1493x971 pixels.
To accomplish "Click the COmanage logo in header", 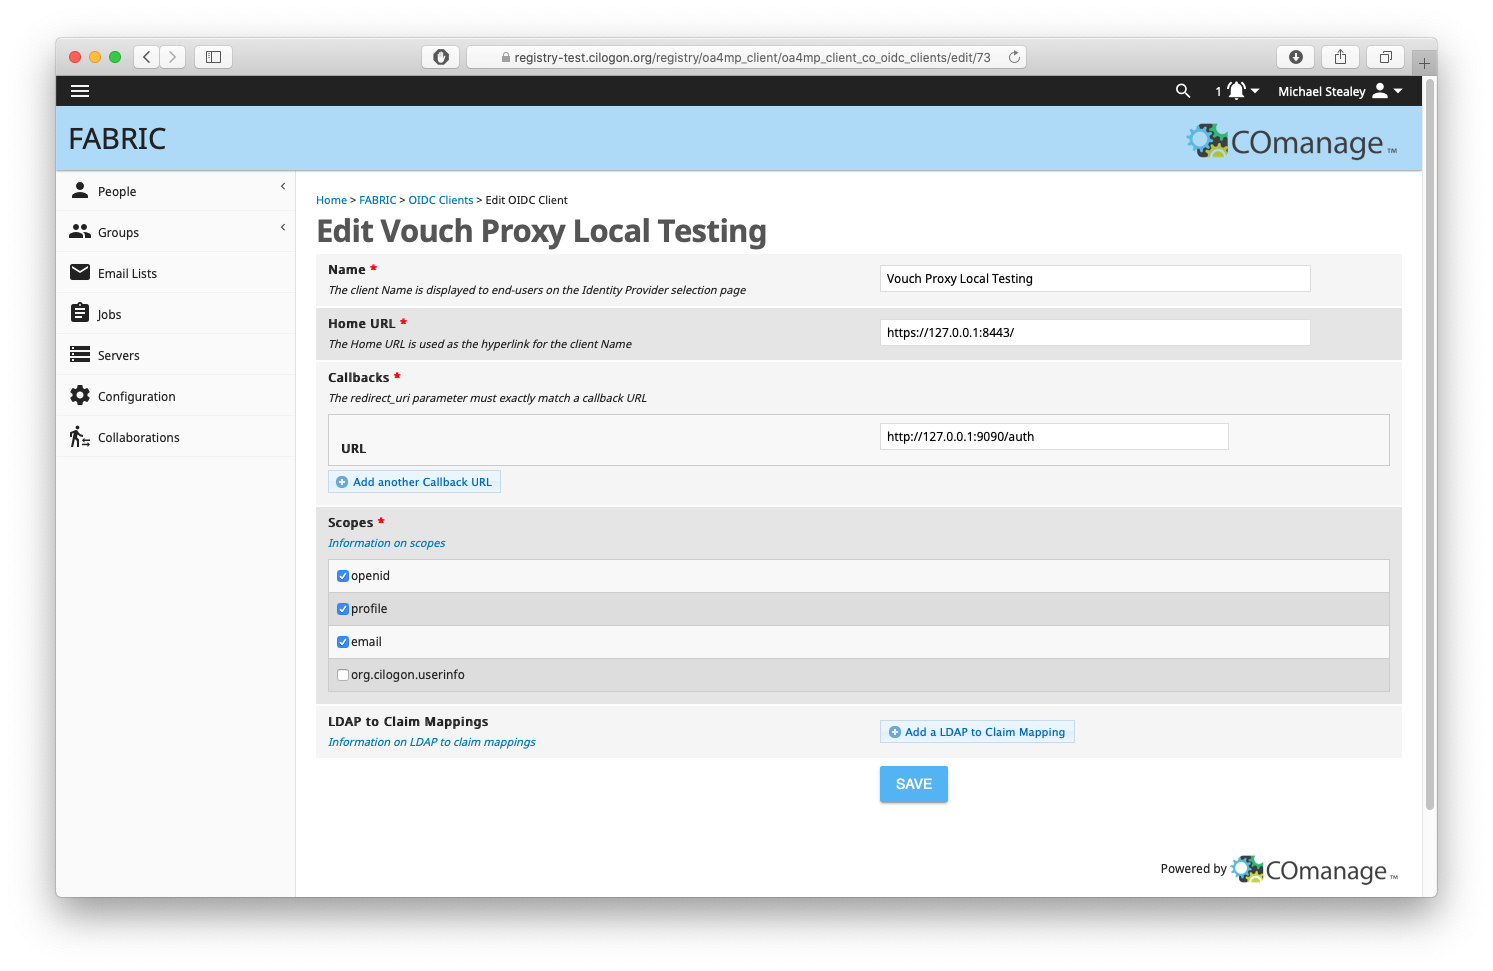I will (x=1291, y=142).
